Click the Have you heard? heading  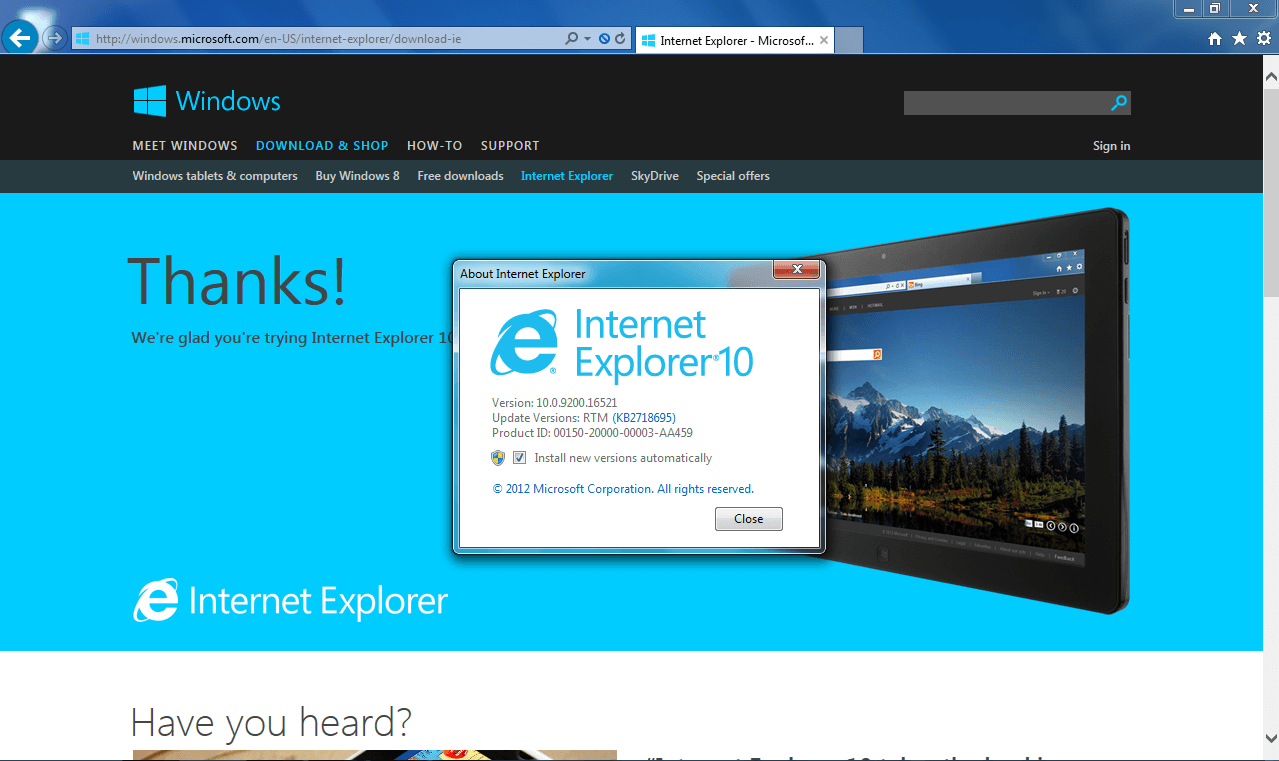point(271,721)
